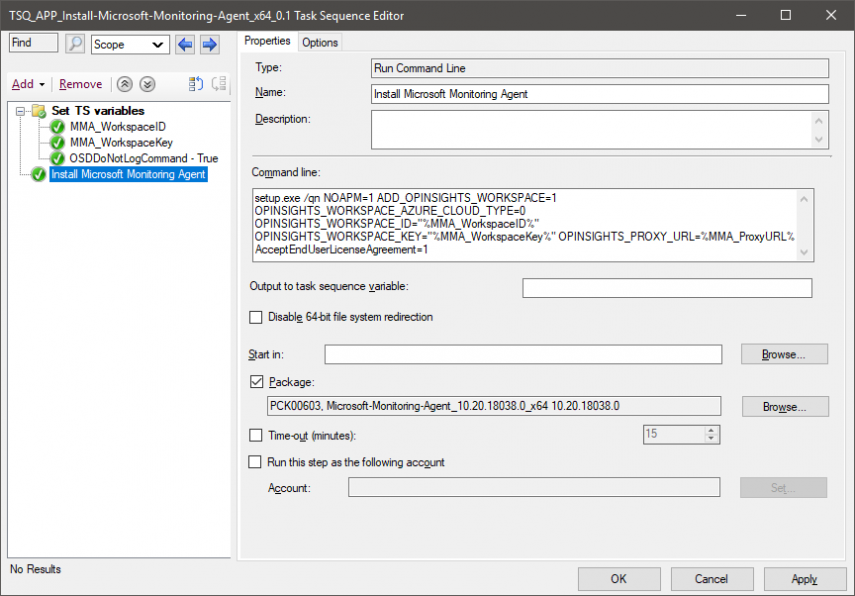This screenshot has width=855, height=596.
Task: Go to previous find result arrow
Action: (x=185, y=44)
